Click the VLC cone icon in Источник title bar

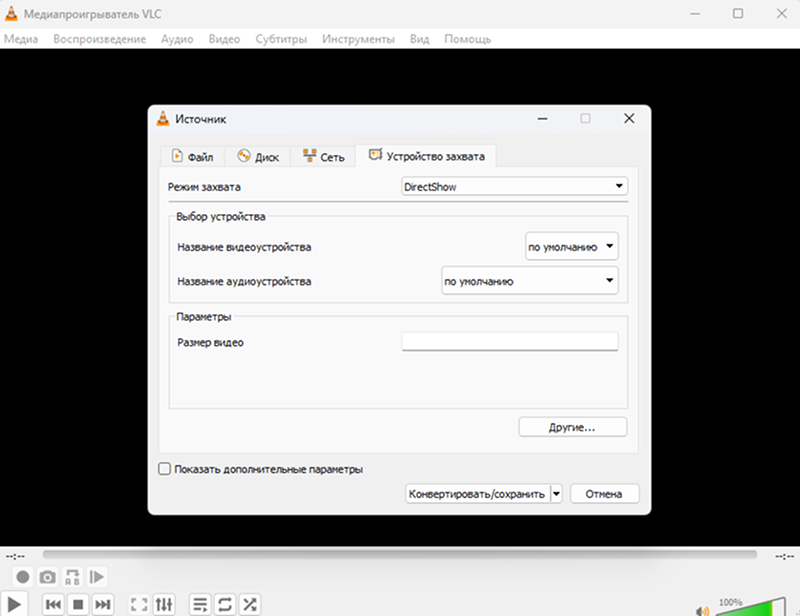tap(163, 118)
